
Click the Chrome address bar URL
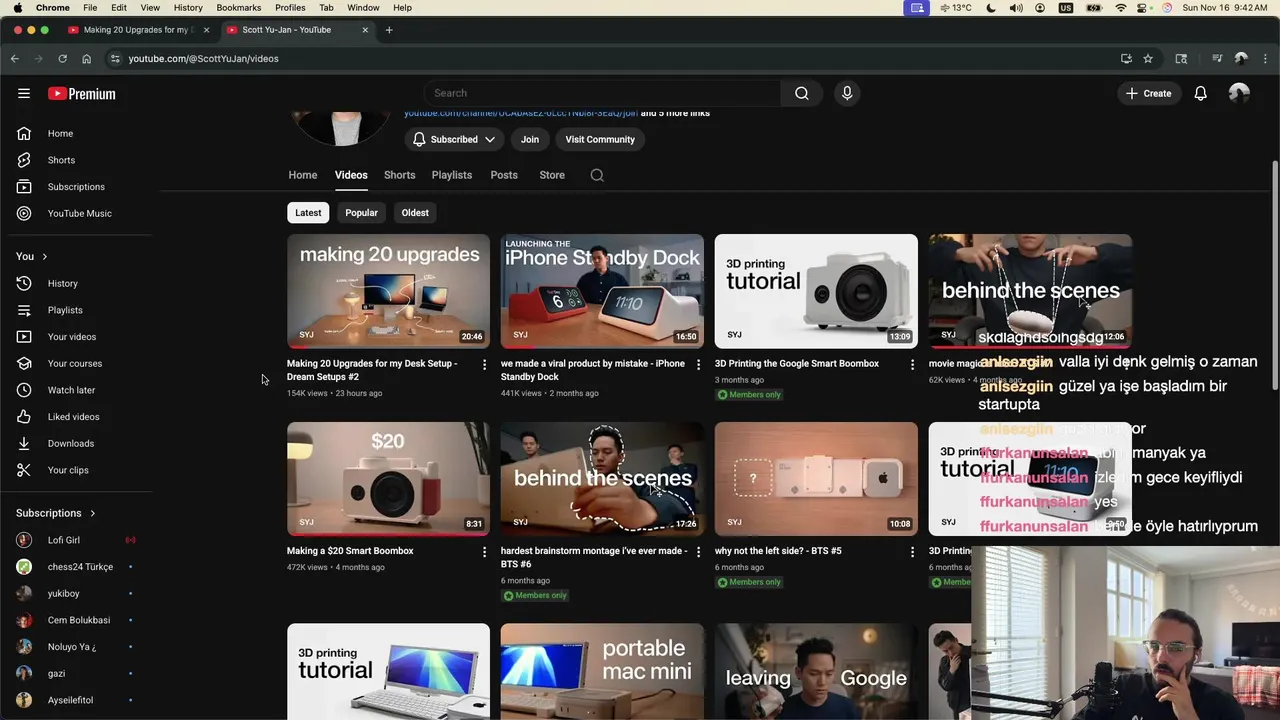(x=204, y=59)
